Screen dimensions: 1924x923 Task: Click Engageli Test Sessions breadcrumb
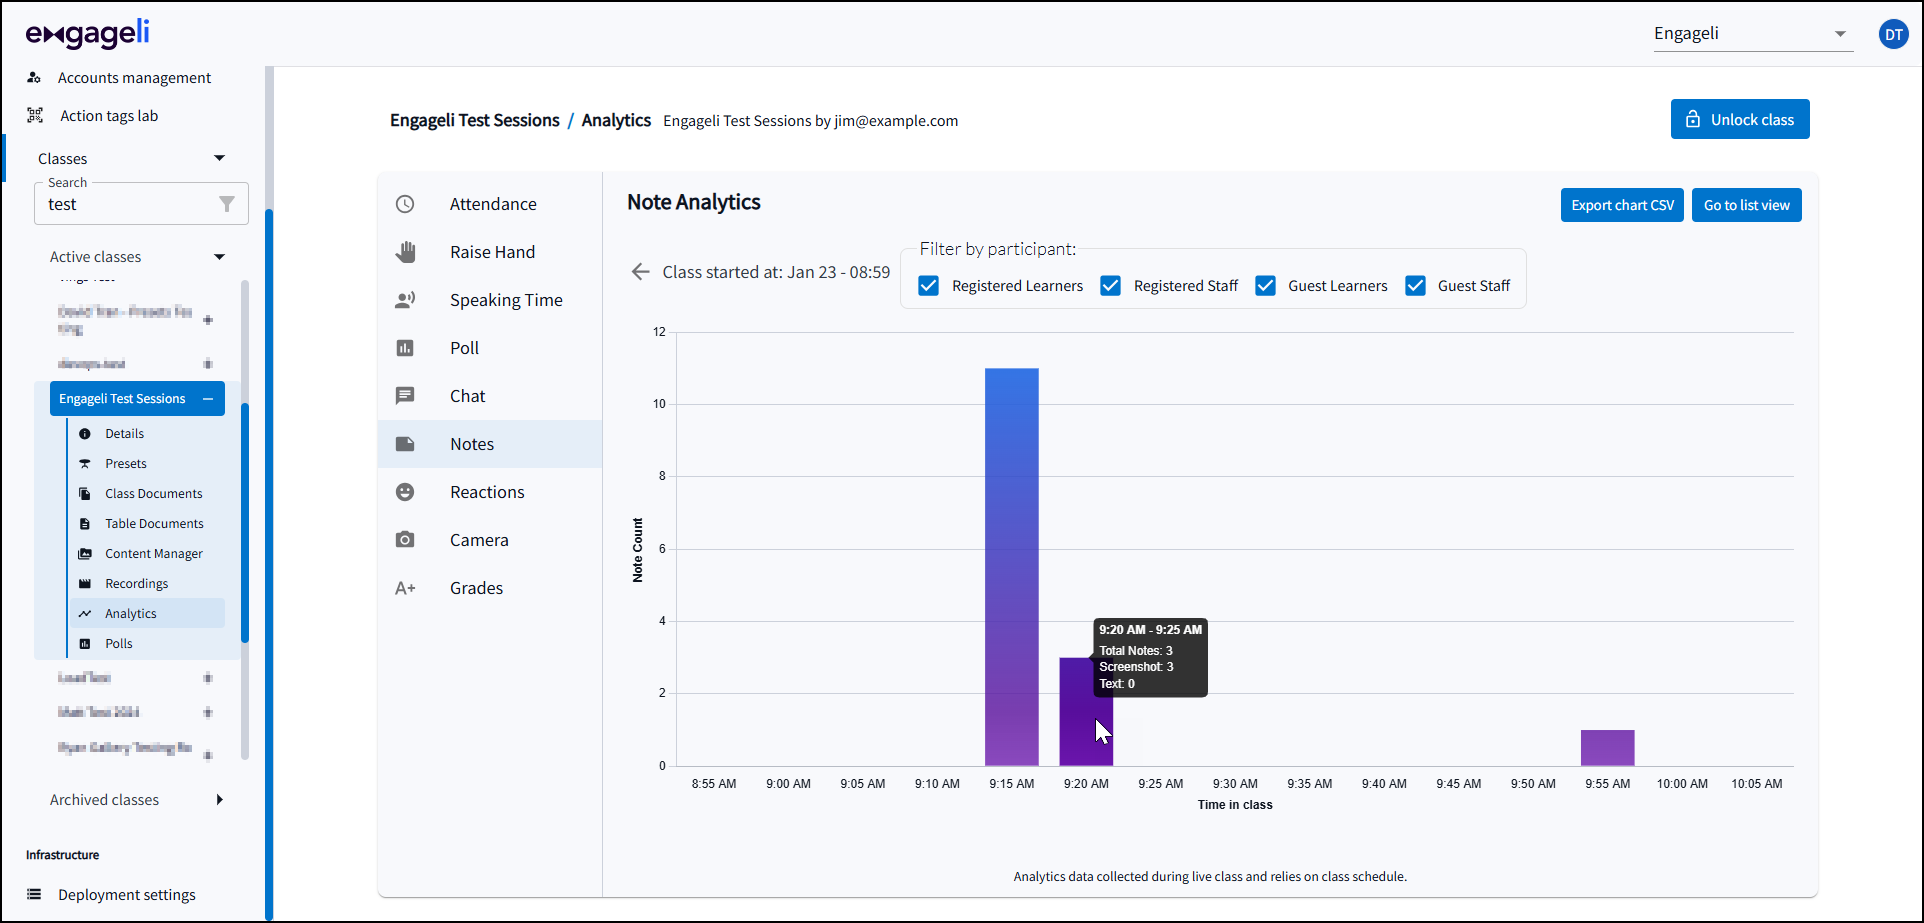(475, 120)
